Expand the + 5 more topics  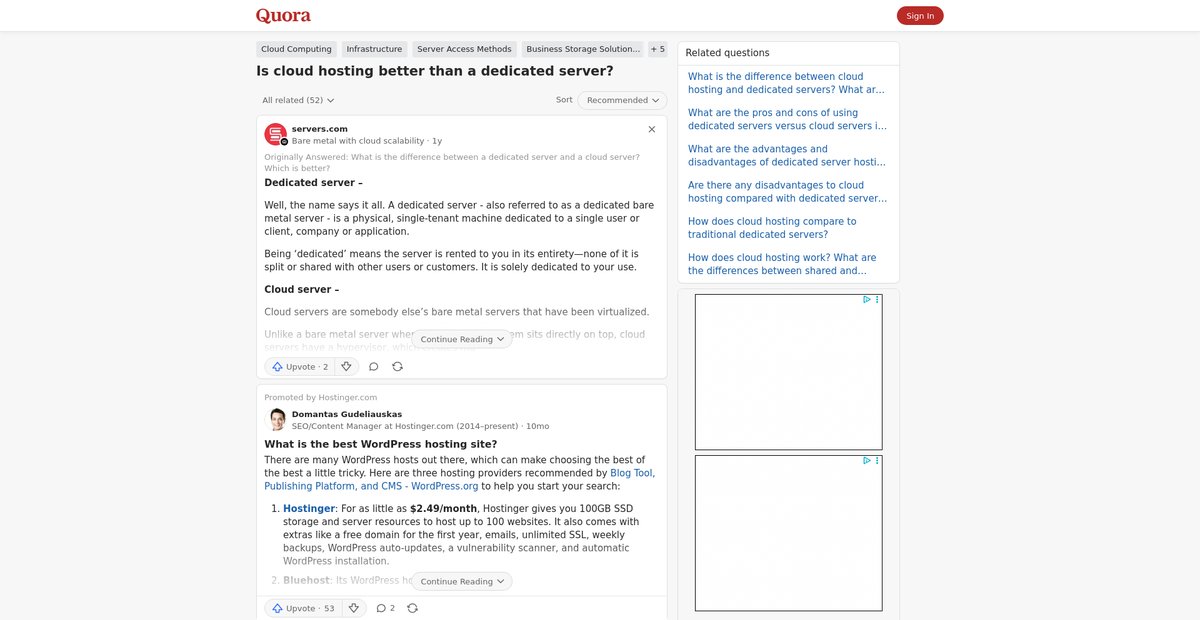point(657,49)
